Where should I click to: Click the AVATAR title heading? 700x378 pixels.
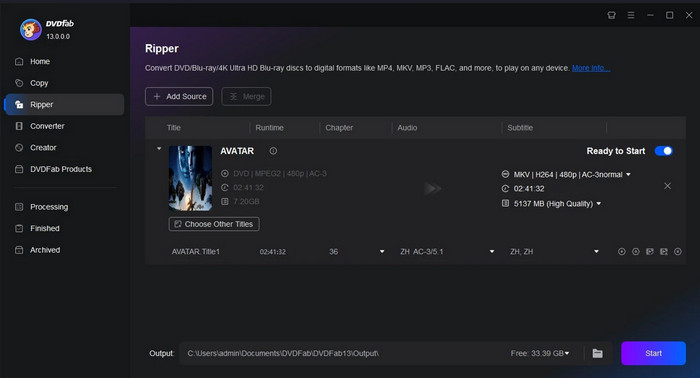click(x=237, y=151)
